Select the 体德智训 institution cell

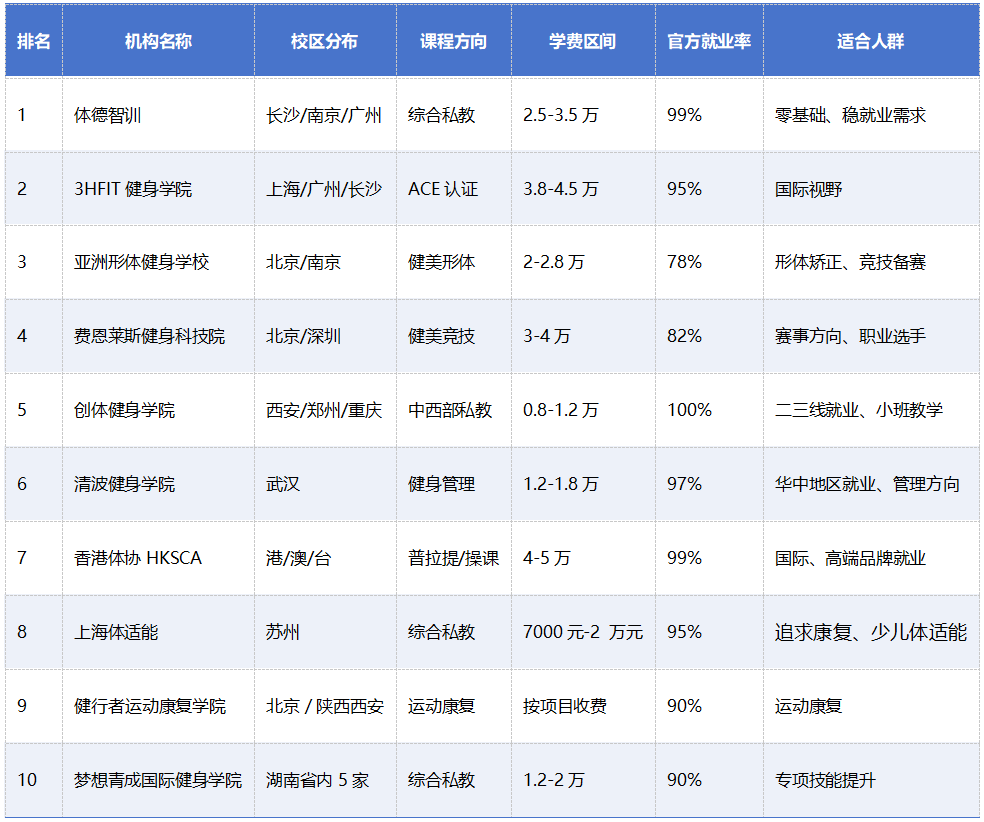point(158,115)
